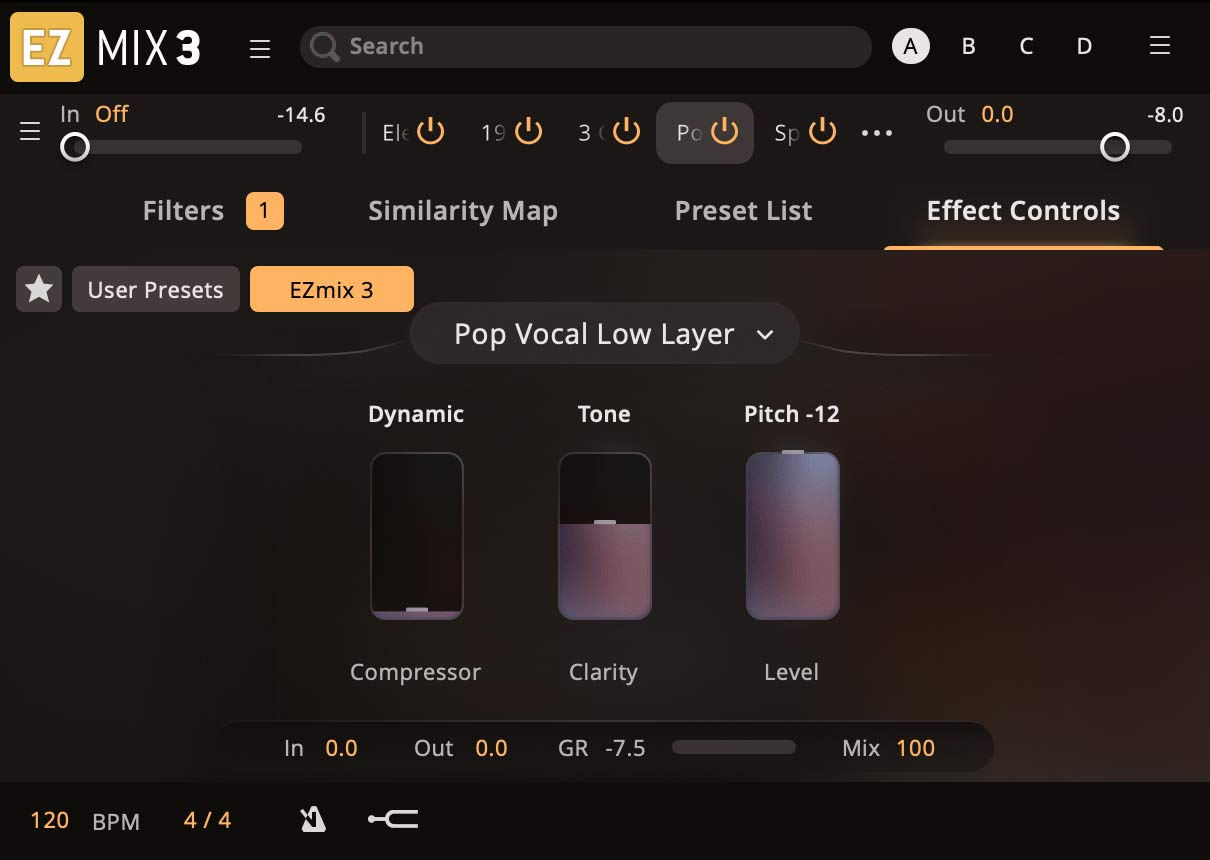Viewport: 1210px width, 860px height.
Task: Click the metronome icon in the bottom bar
Action: click(312, 818)
